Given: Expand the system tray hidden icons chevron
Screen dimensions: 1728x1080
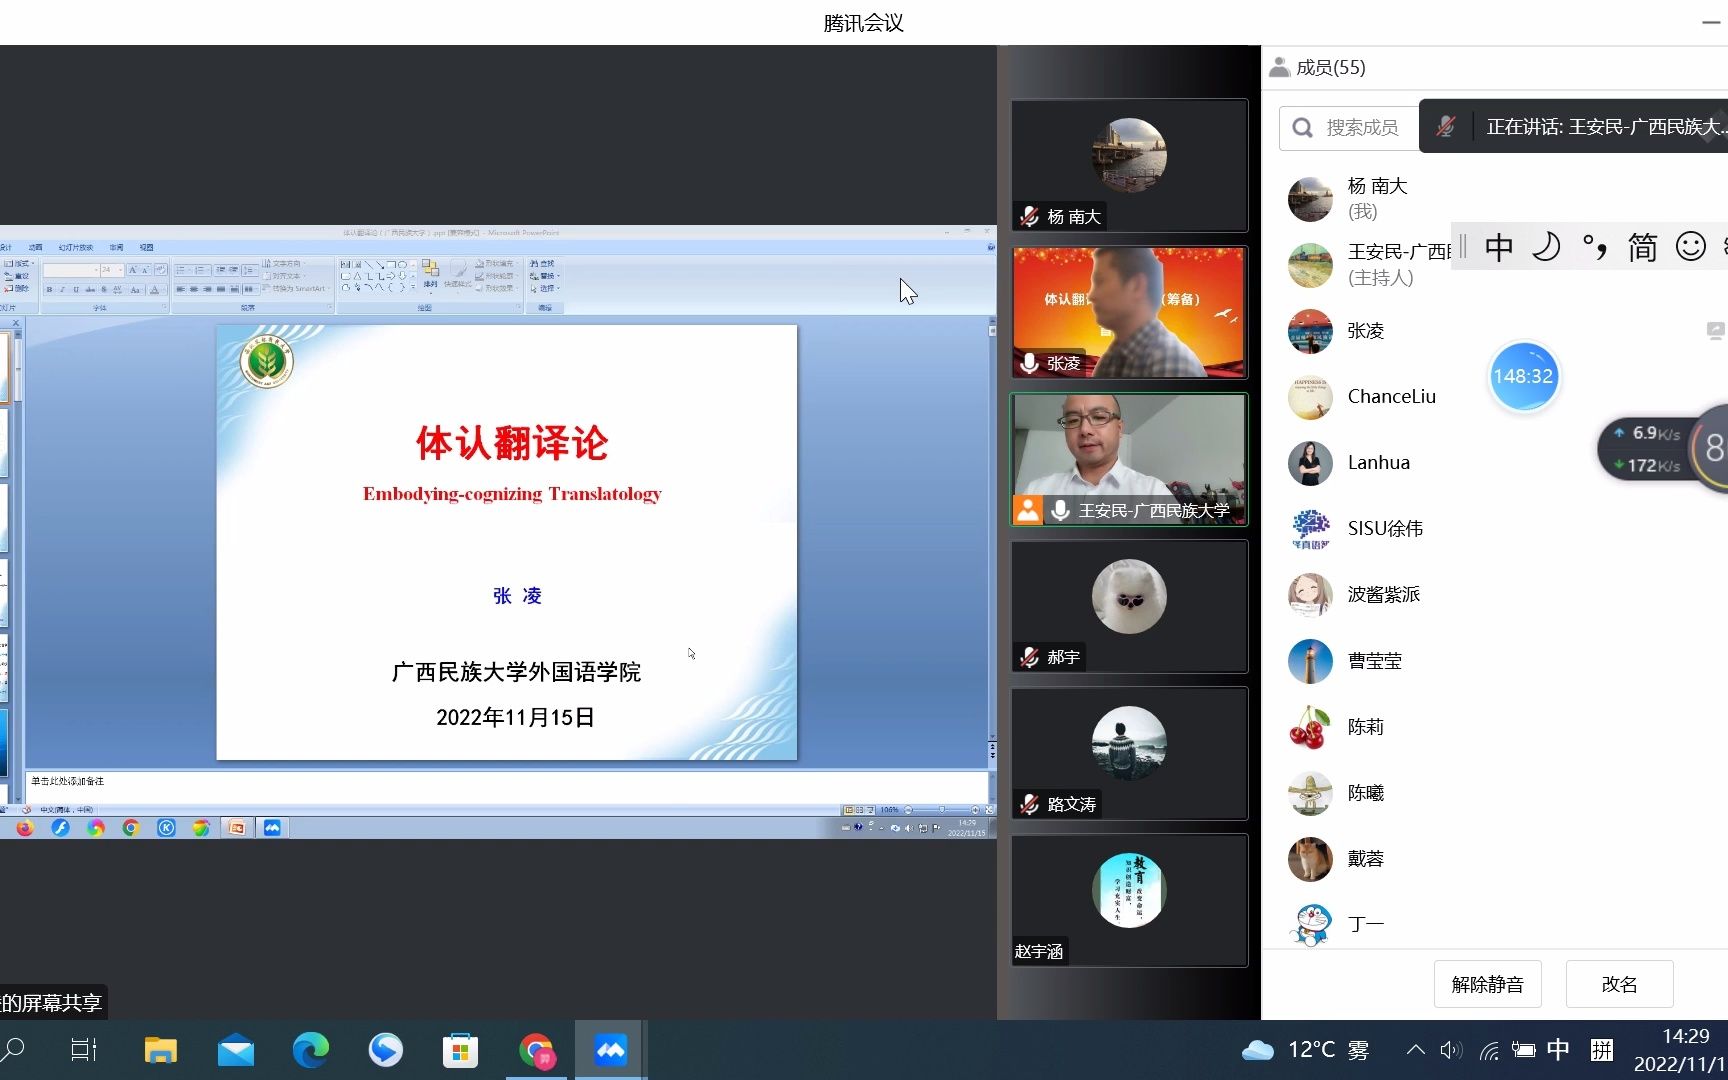Looking at the screenshot, I should (1415, 1050).
